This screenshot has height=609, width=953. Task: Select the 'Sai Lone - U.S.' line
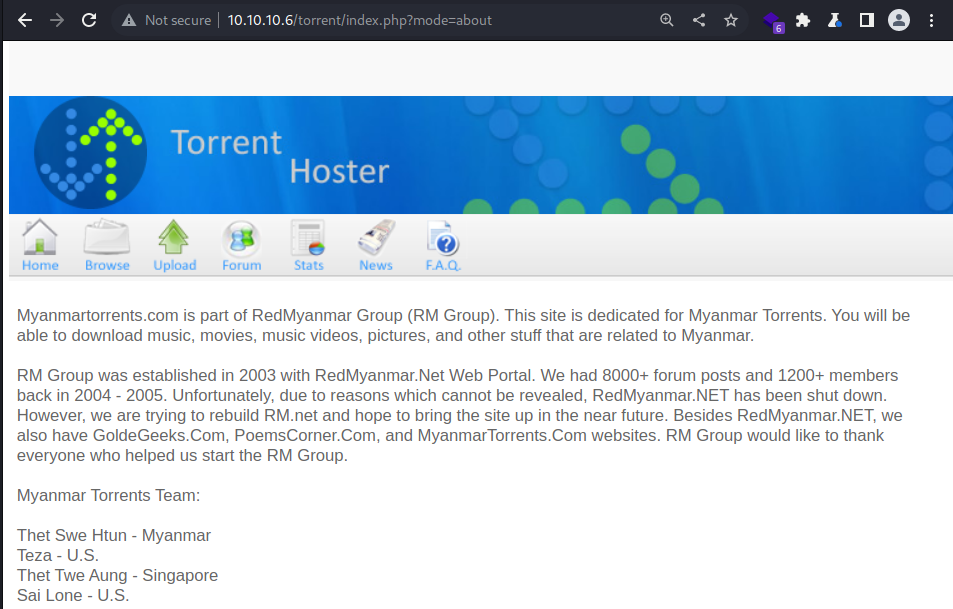coord(73,596)
